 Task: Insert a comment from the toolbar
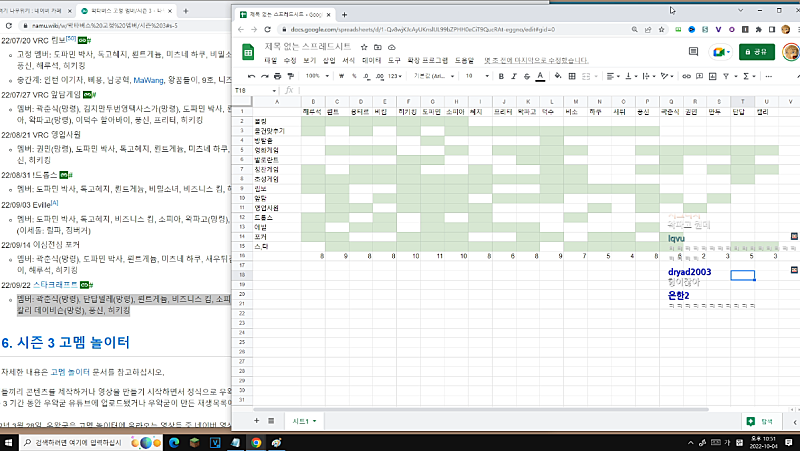(x=699, y=76)
